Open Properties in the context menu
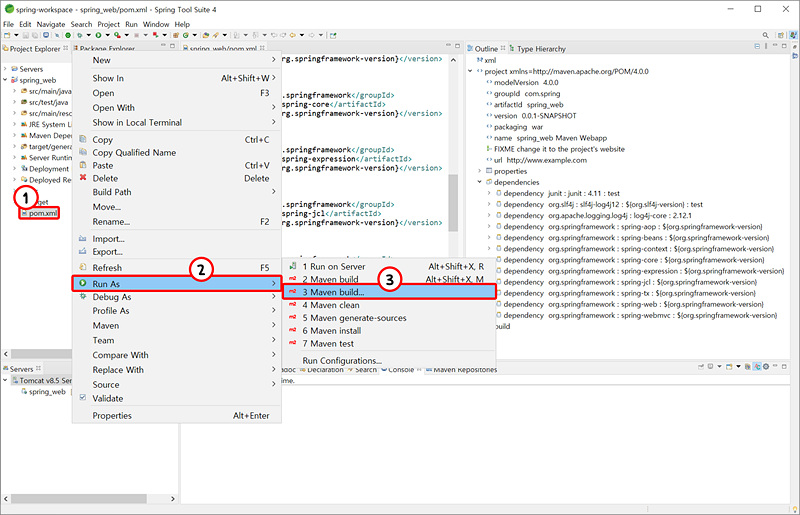This screenshot has width=800, height=515. click(x=177, y=415)
